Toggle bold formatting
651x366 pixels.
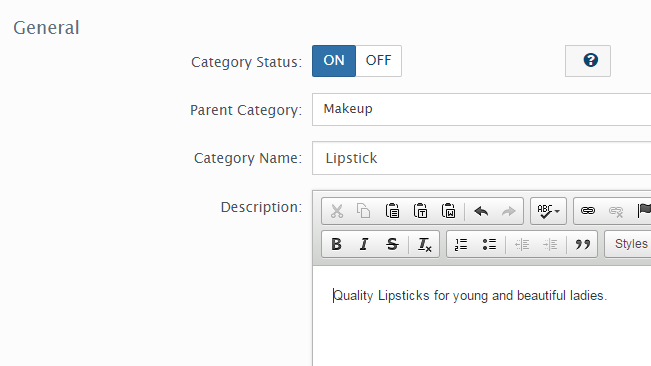point(336,244)
